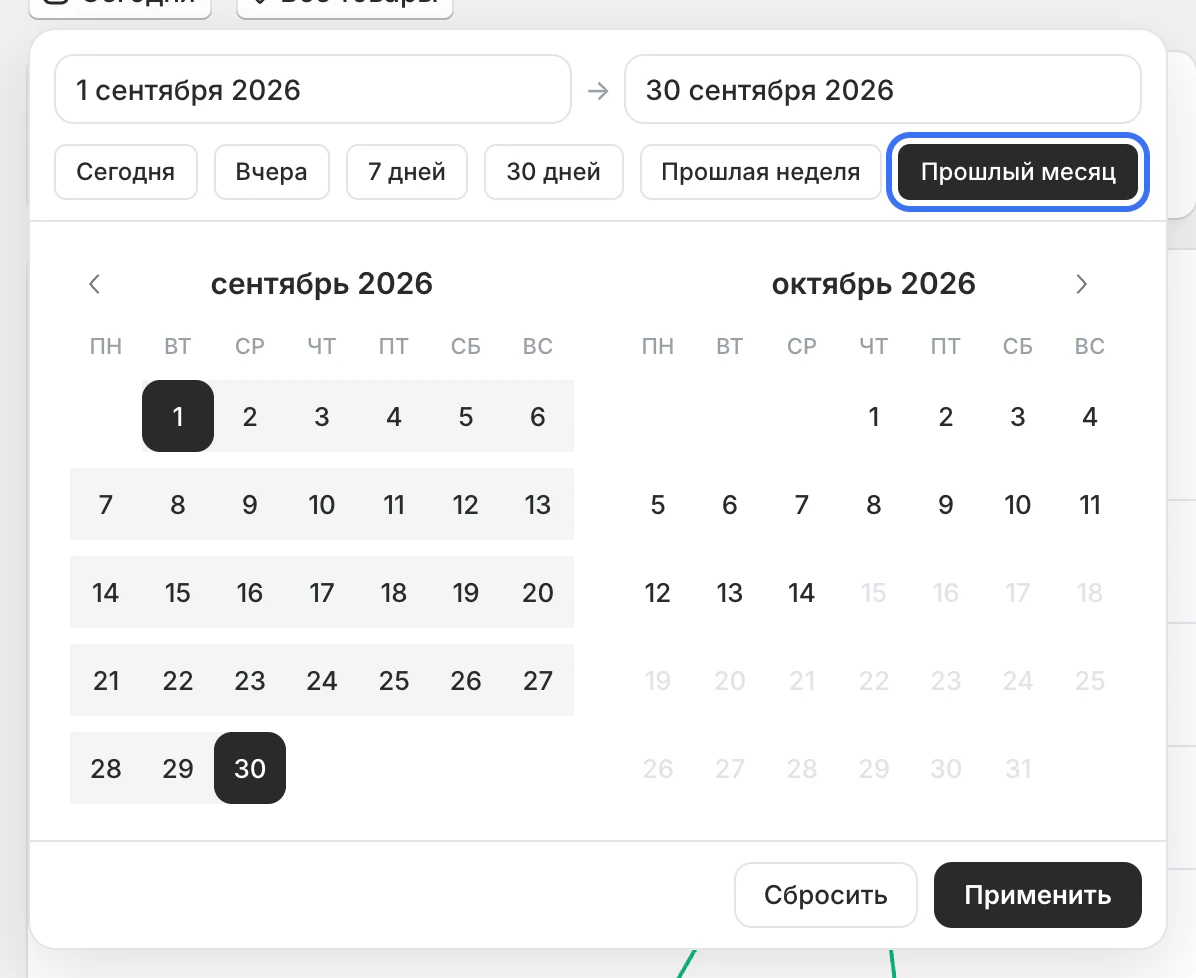Select October 1 in the calendar
The height and width of the screenshot is (978, 1196).
click(x=874, y=417)
